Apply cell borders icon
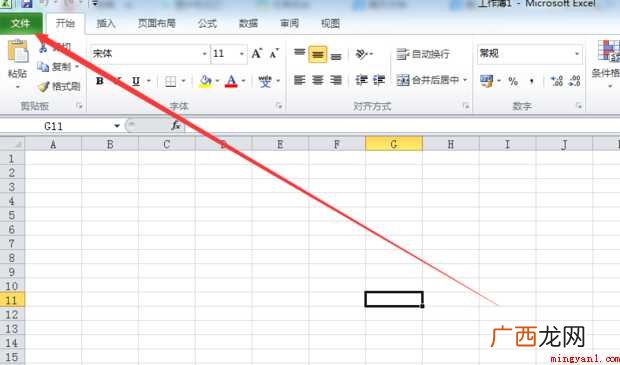The width and height of the screenshot is (620, 365). click(x=170, y=81)
